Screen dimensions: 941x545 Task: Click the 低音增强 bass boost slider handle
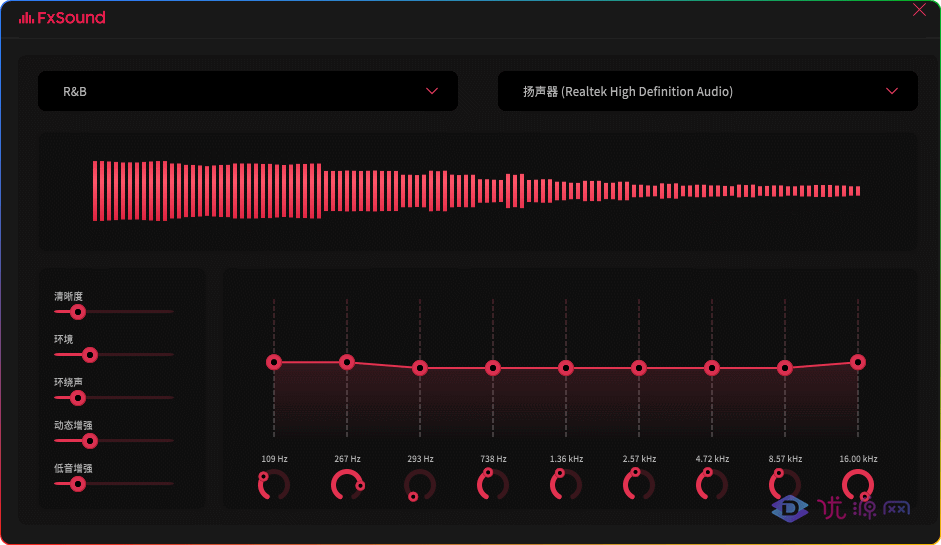pyautogui.click(x=77, y=484)
